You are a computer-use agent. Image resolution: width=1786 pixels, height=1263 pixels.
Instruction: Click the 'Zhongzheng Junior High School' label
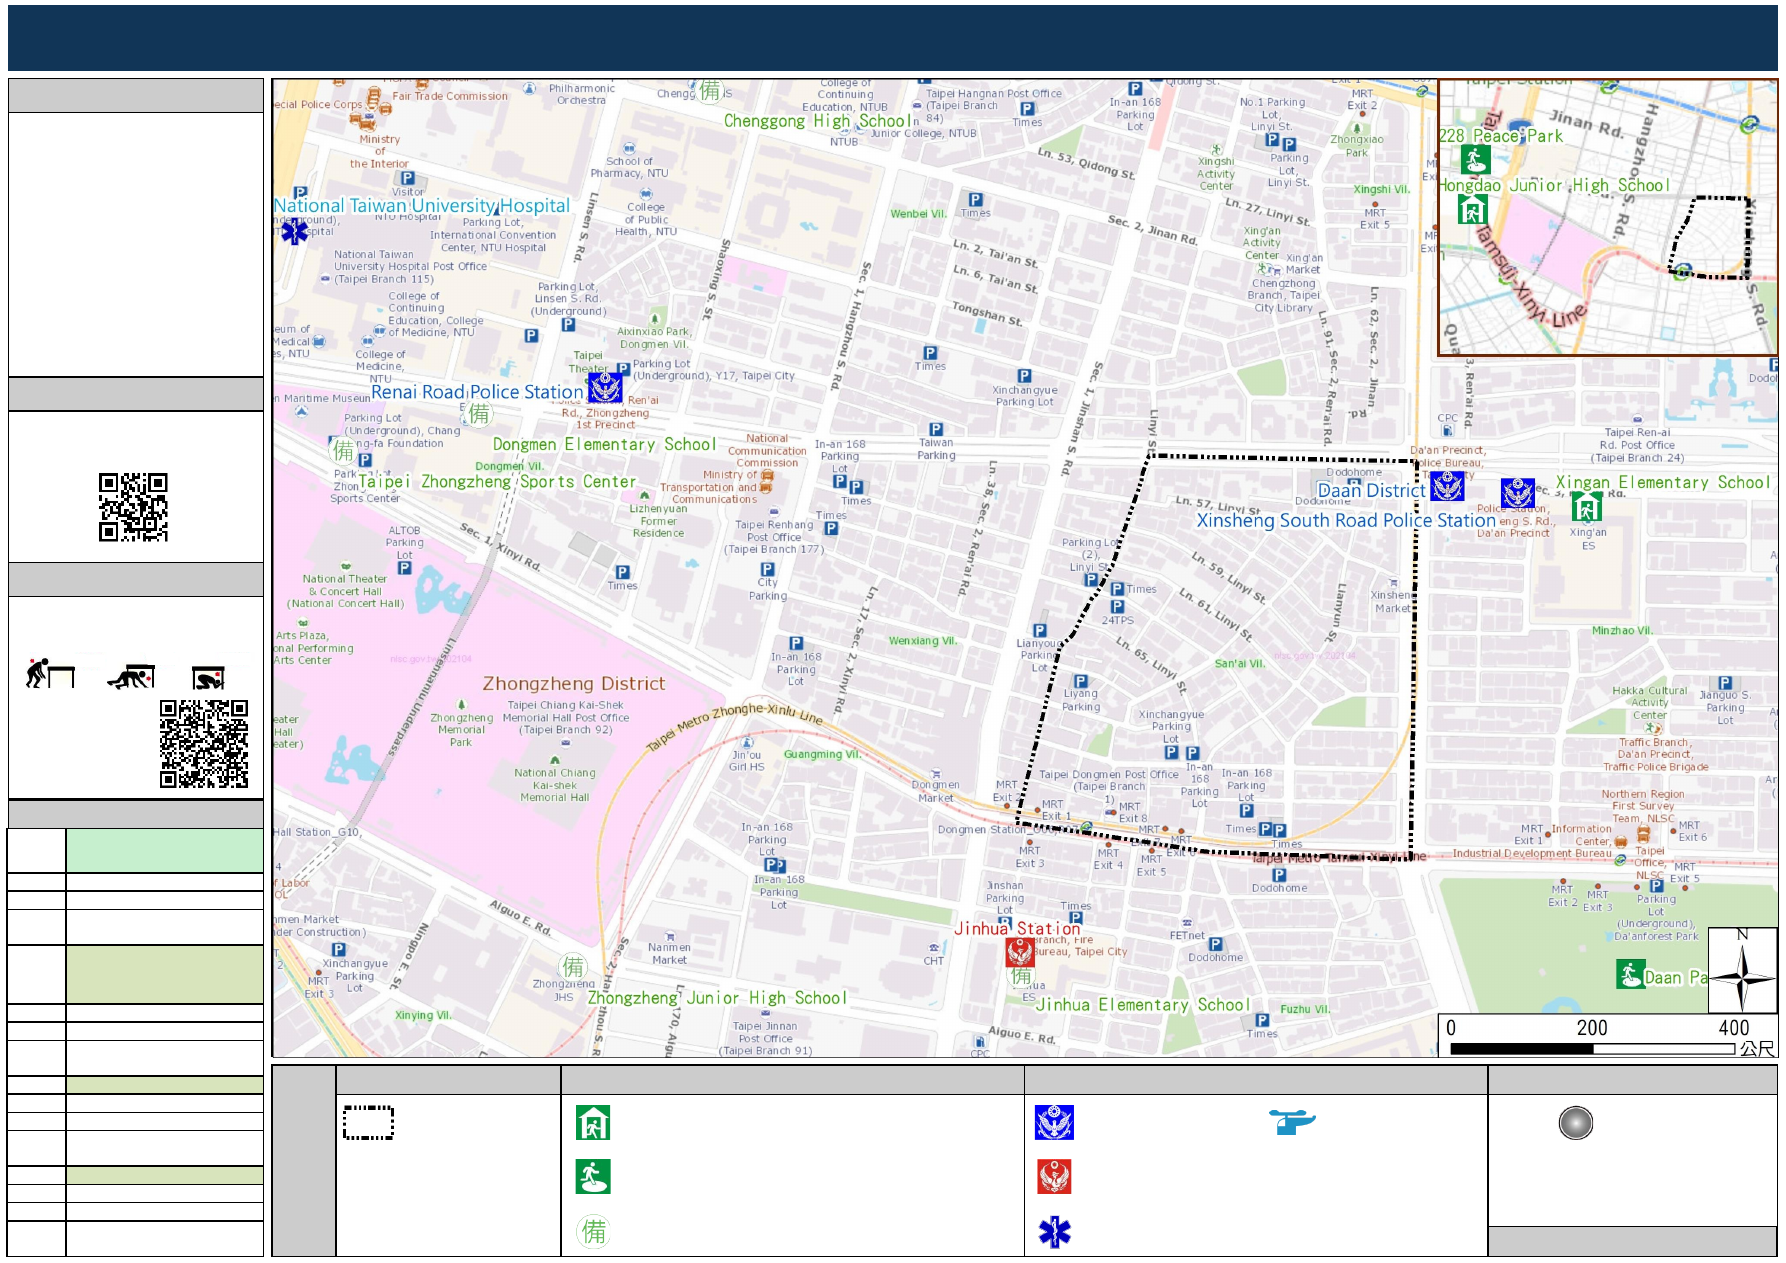tap(717, 998)
